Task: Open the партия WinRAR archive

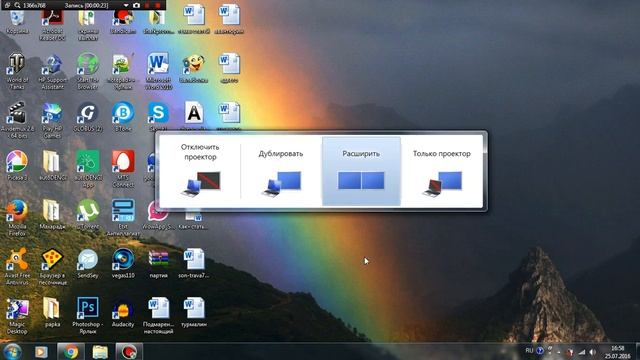Action: (x=158, y=264)
